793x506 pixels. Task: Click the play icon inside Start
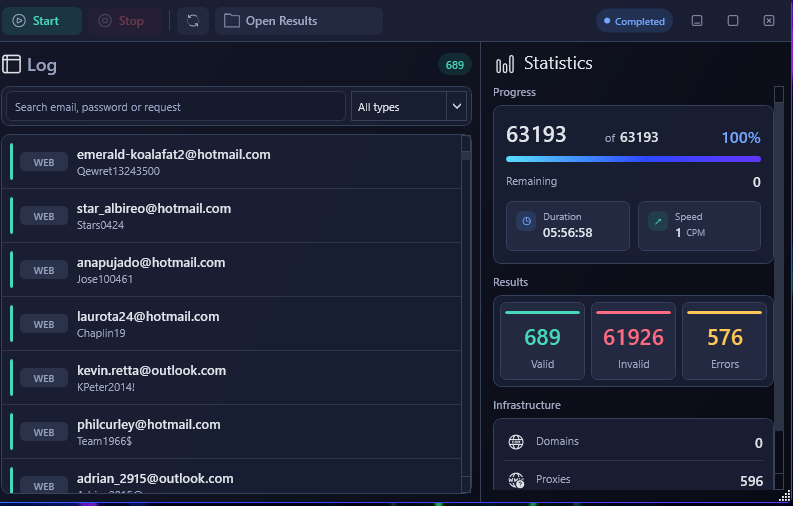tap(19, 21)
